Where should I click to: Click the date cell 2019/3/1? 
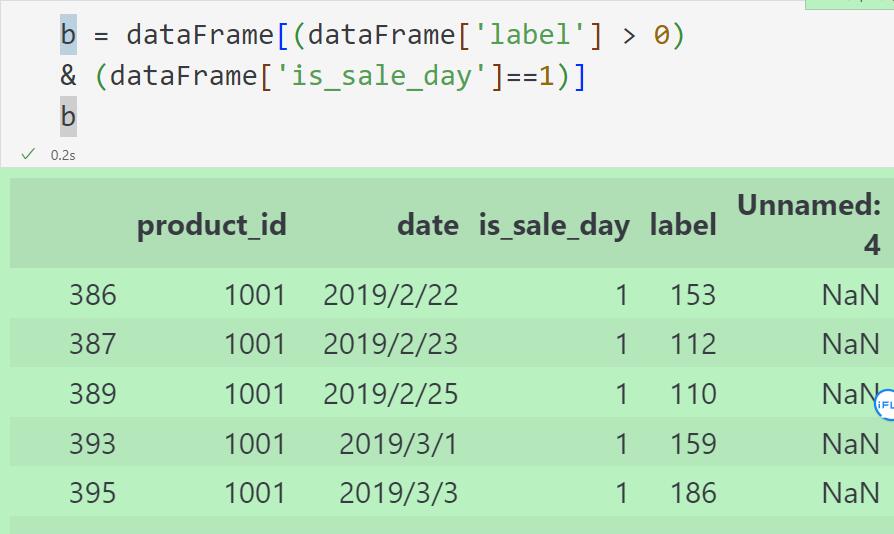[x=399, y=443]
